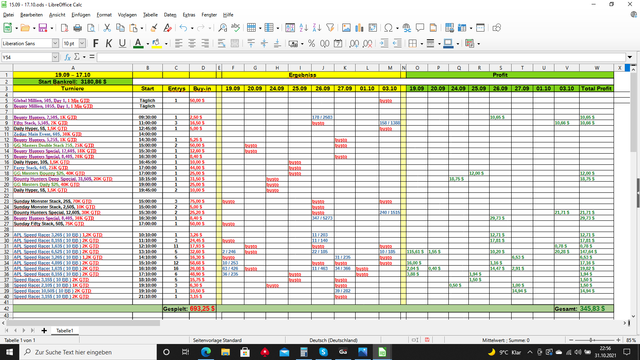Toggle left alignment

[x=179, y=43]
